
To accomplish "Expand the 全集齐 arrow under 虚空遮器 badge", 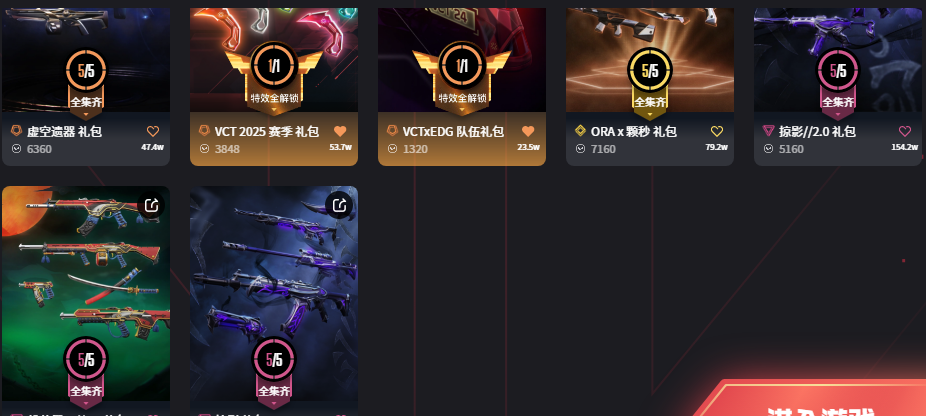I will [86, 114].
